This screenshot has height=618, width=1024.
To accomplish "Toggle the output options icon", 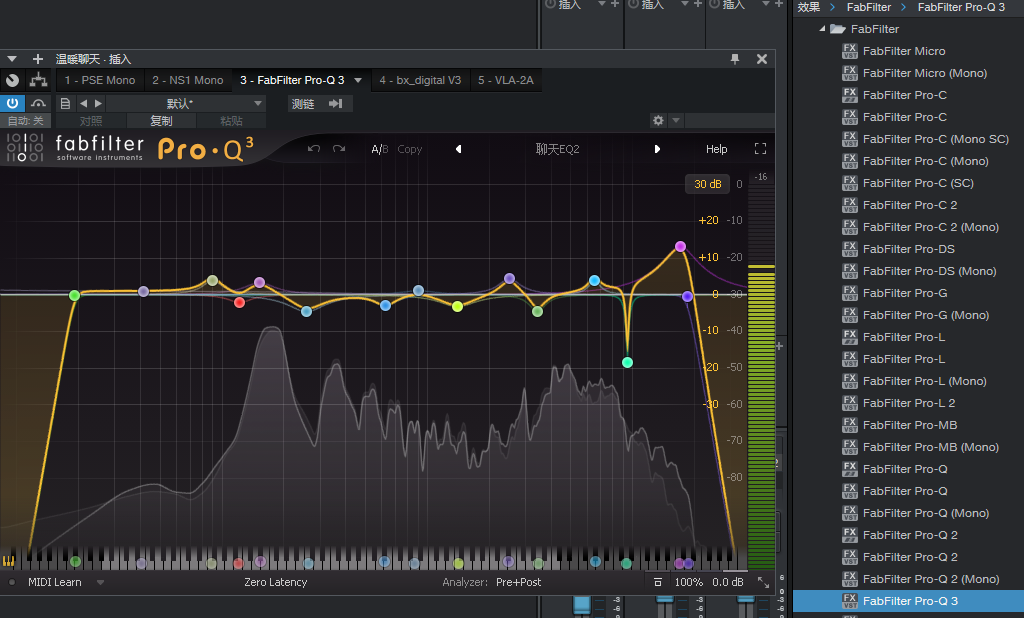I will pos(658,582).
